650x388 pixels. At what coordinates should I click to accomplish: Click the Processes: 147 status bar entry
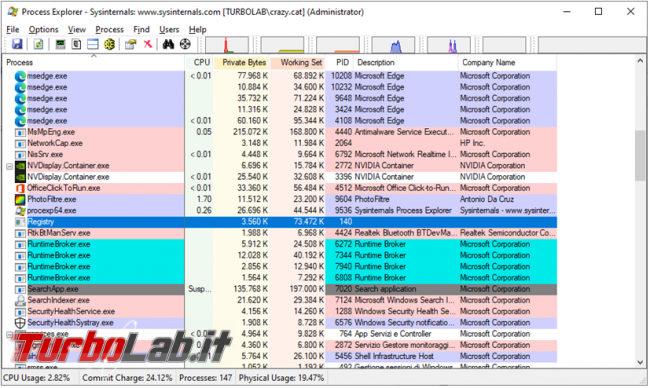(206, 378)
